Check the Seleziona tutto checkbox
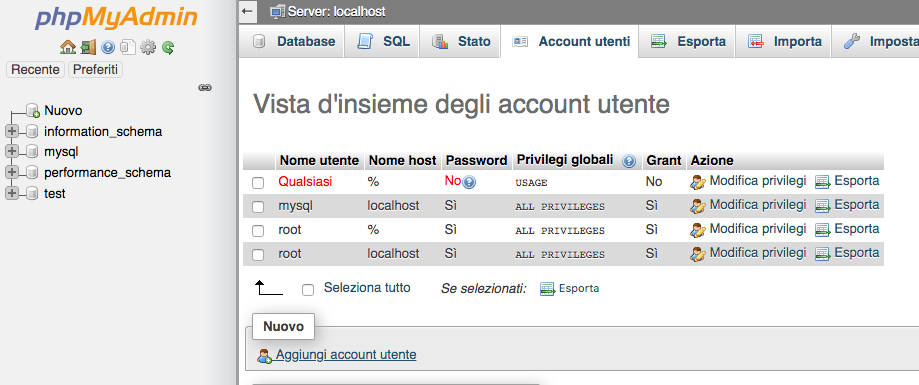 tap(308, 289)
